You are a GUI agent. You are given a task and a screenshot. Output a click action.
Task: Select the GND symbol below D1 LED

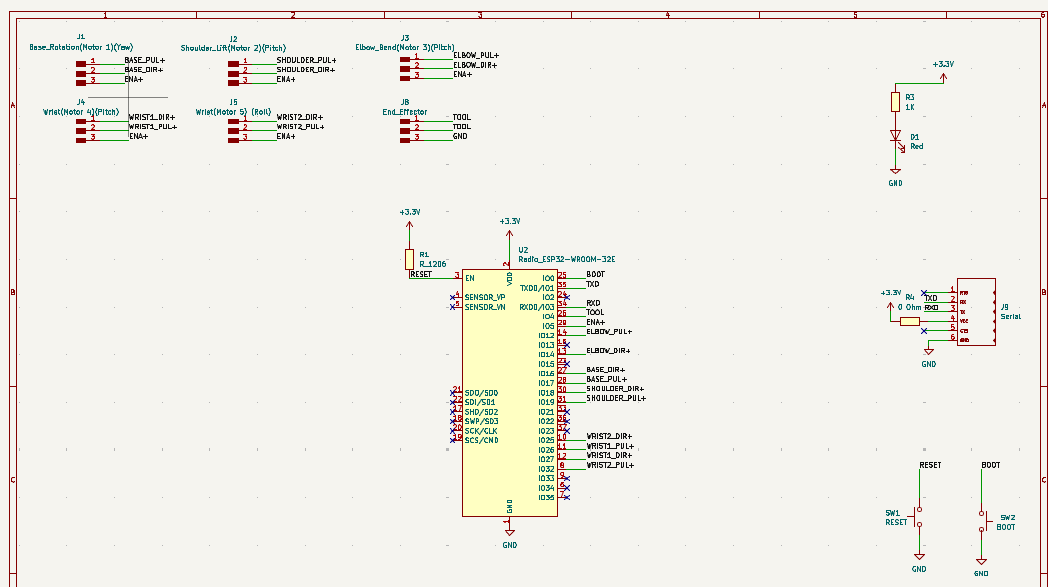895,171
